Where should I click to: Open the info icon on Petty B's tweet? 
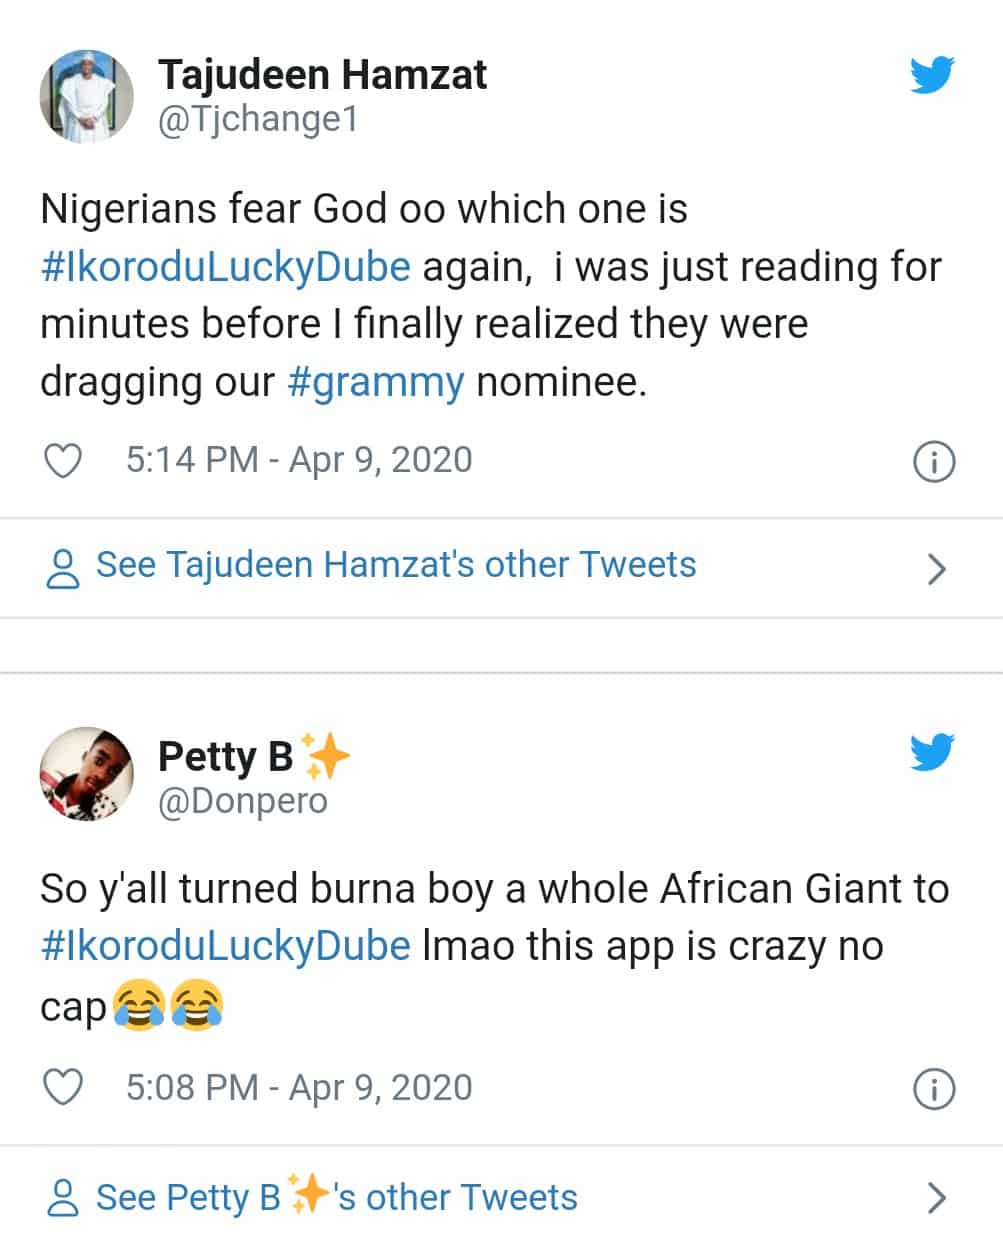click(935, 1089)
